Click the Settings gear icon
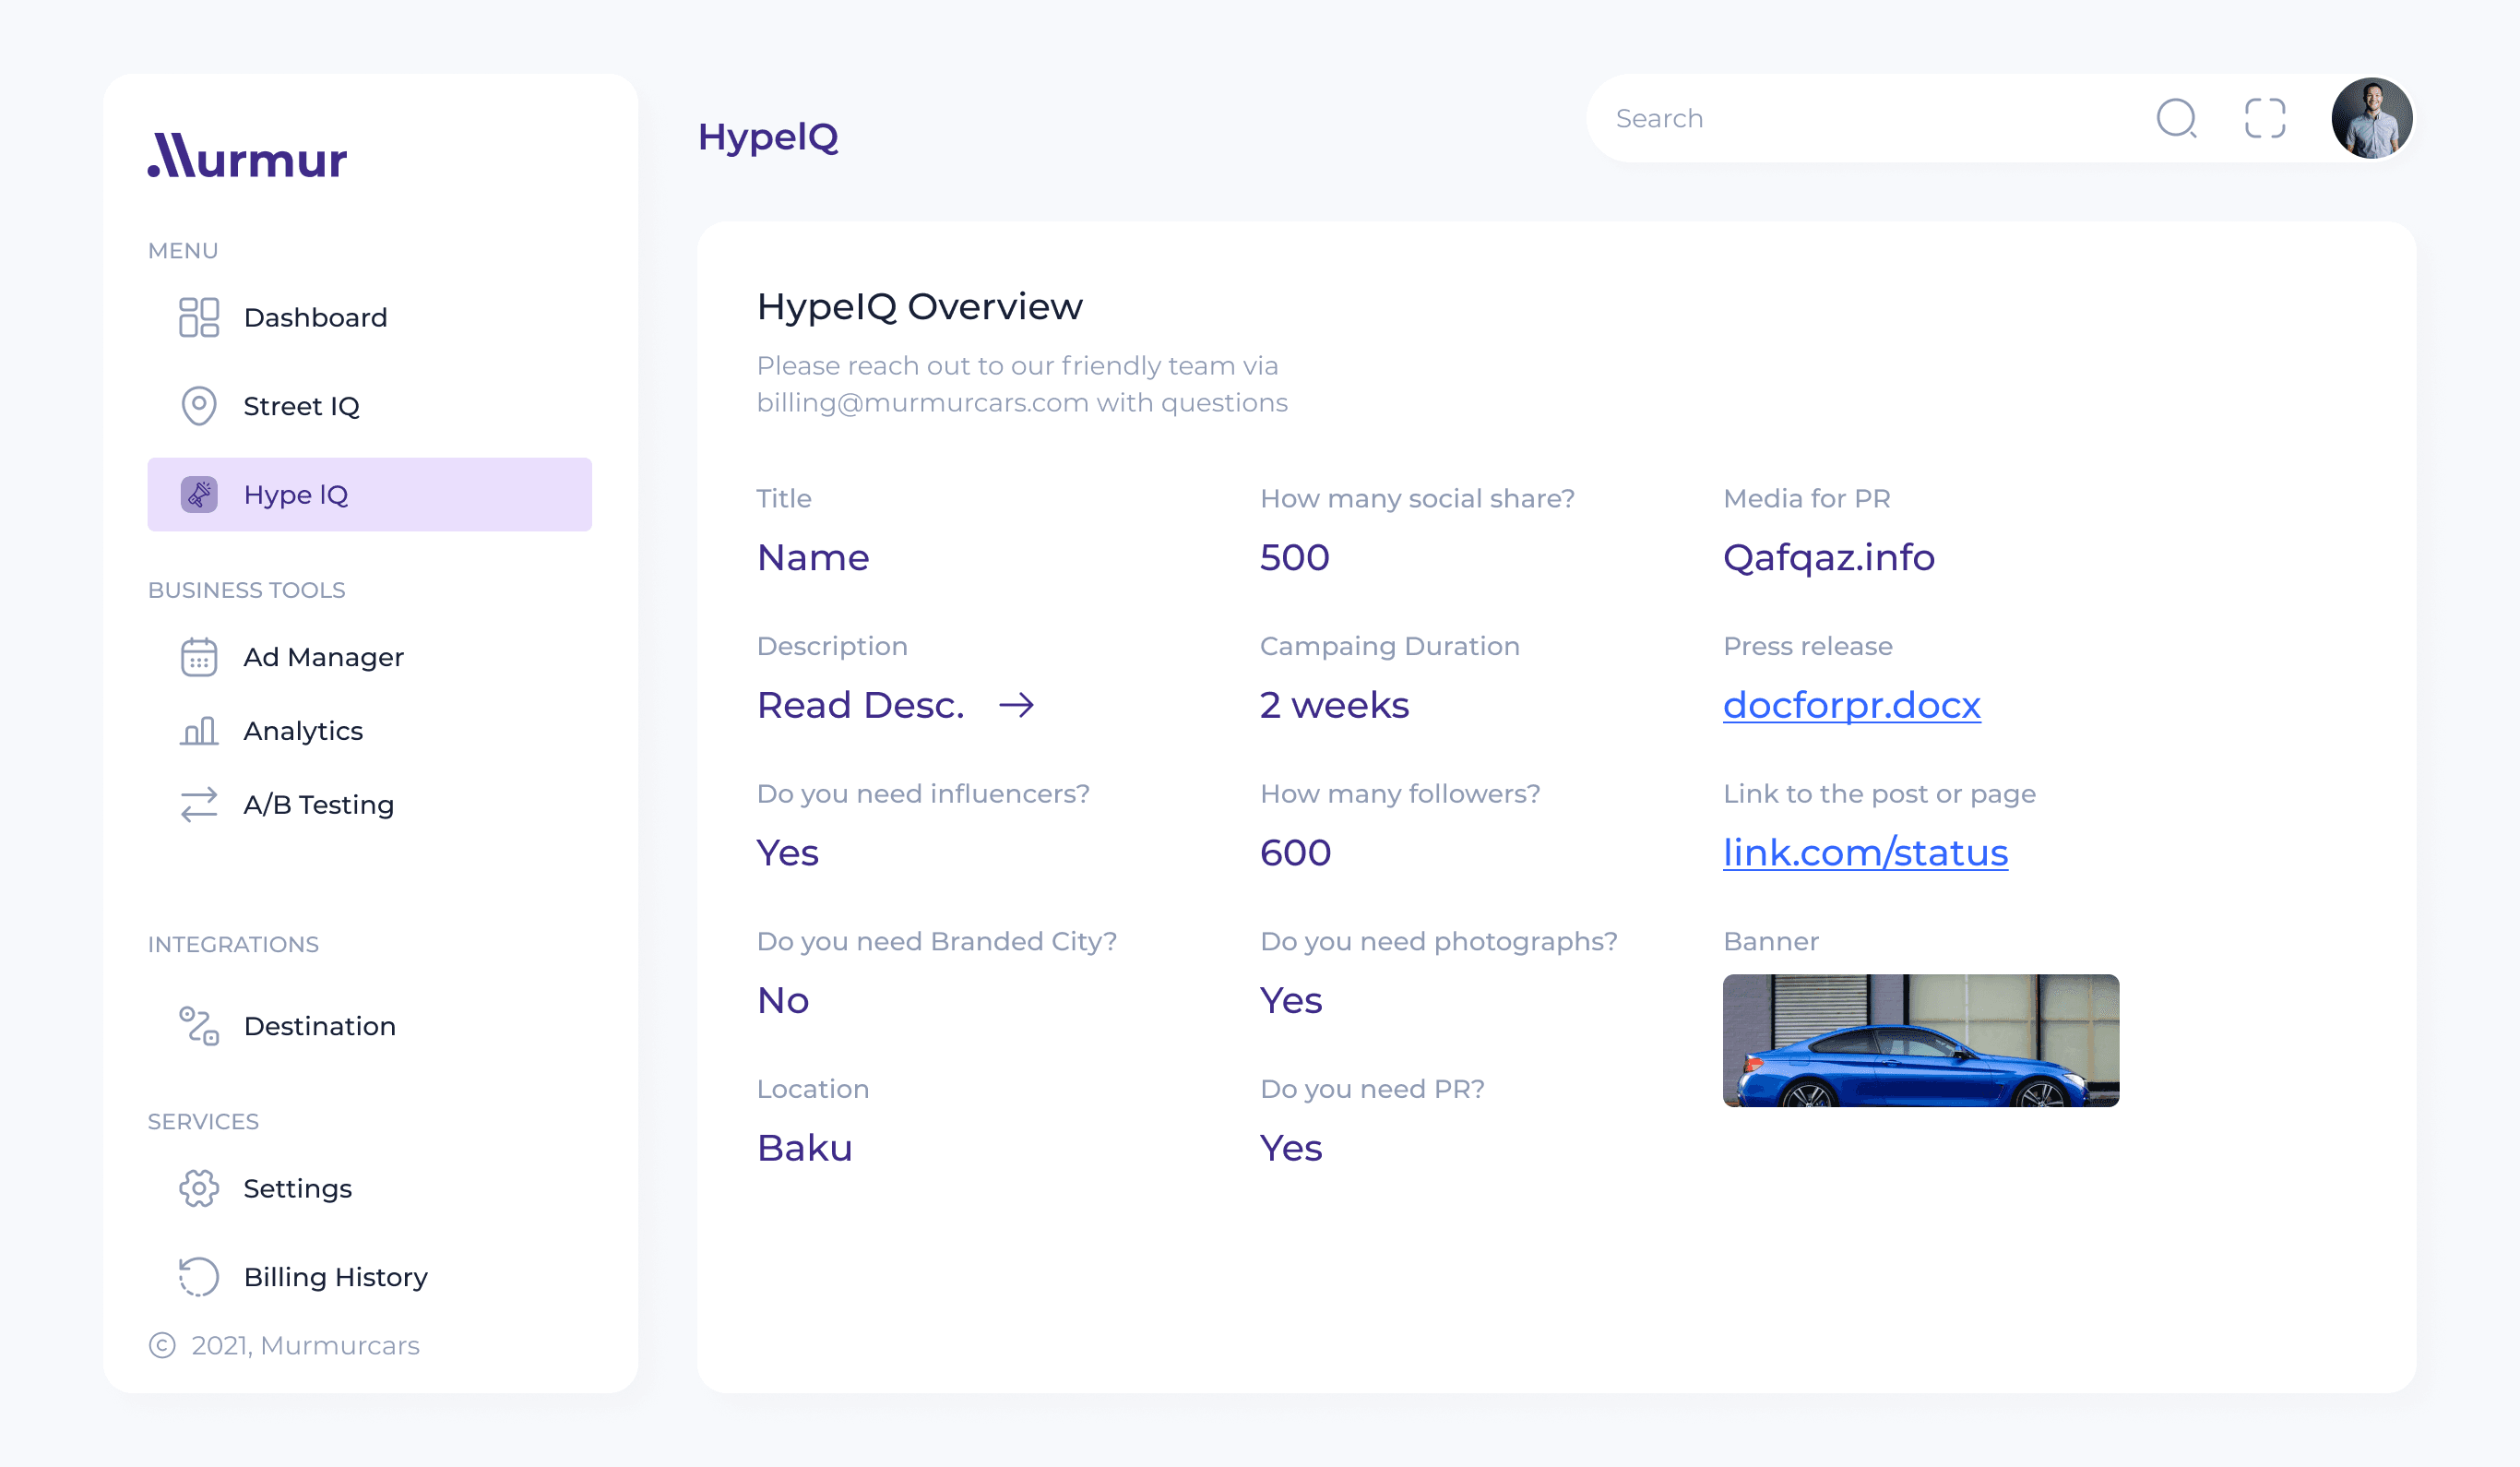 (x=199, y=1188)
